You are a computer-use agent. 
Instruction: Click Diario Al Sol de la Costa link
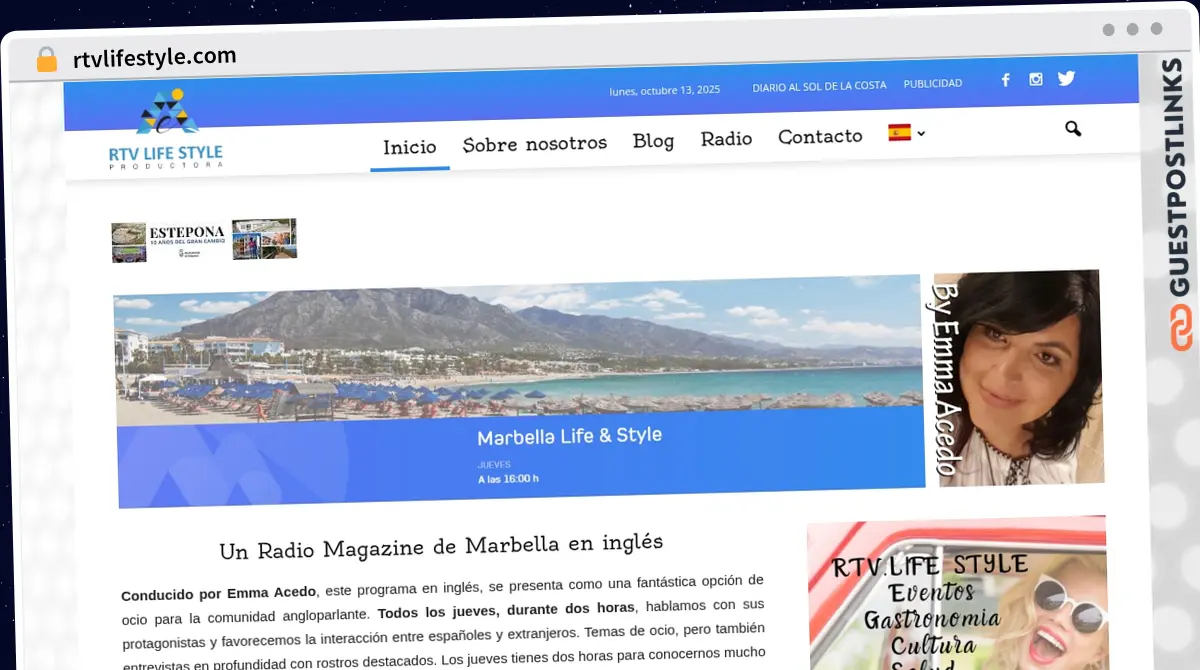click(x=819, y=86)
